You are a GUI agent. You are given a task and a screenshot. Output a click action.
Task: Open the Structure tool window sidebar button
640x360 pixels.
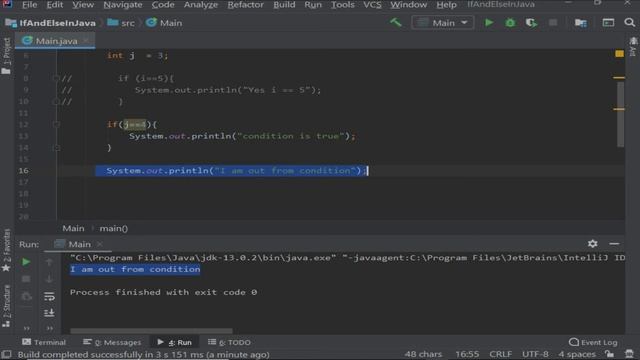point(7,306)
